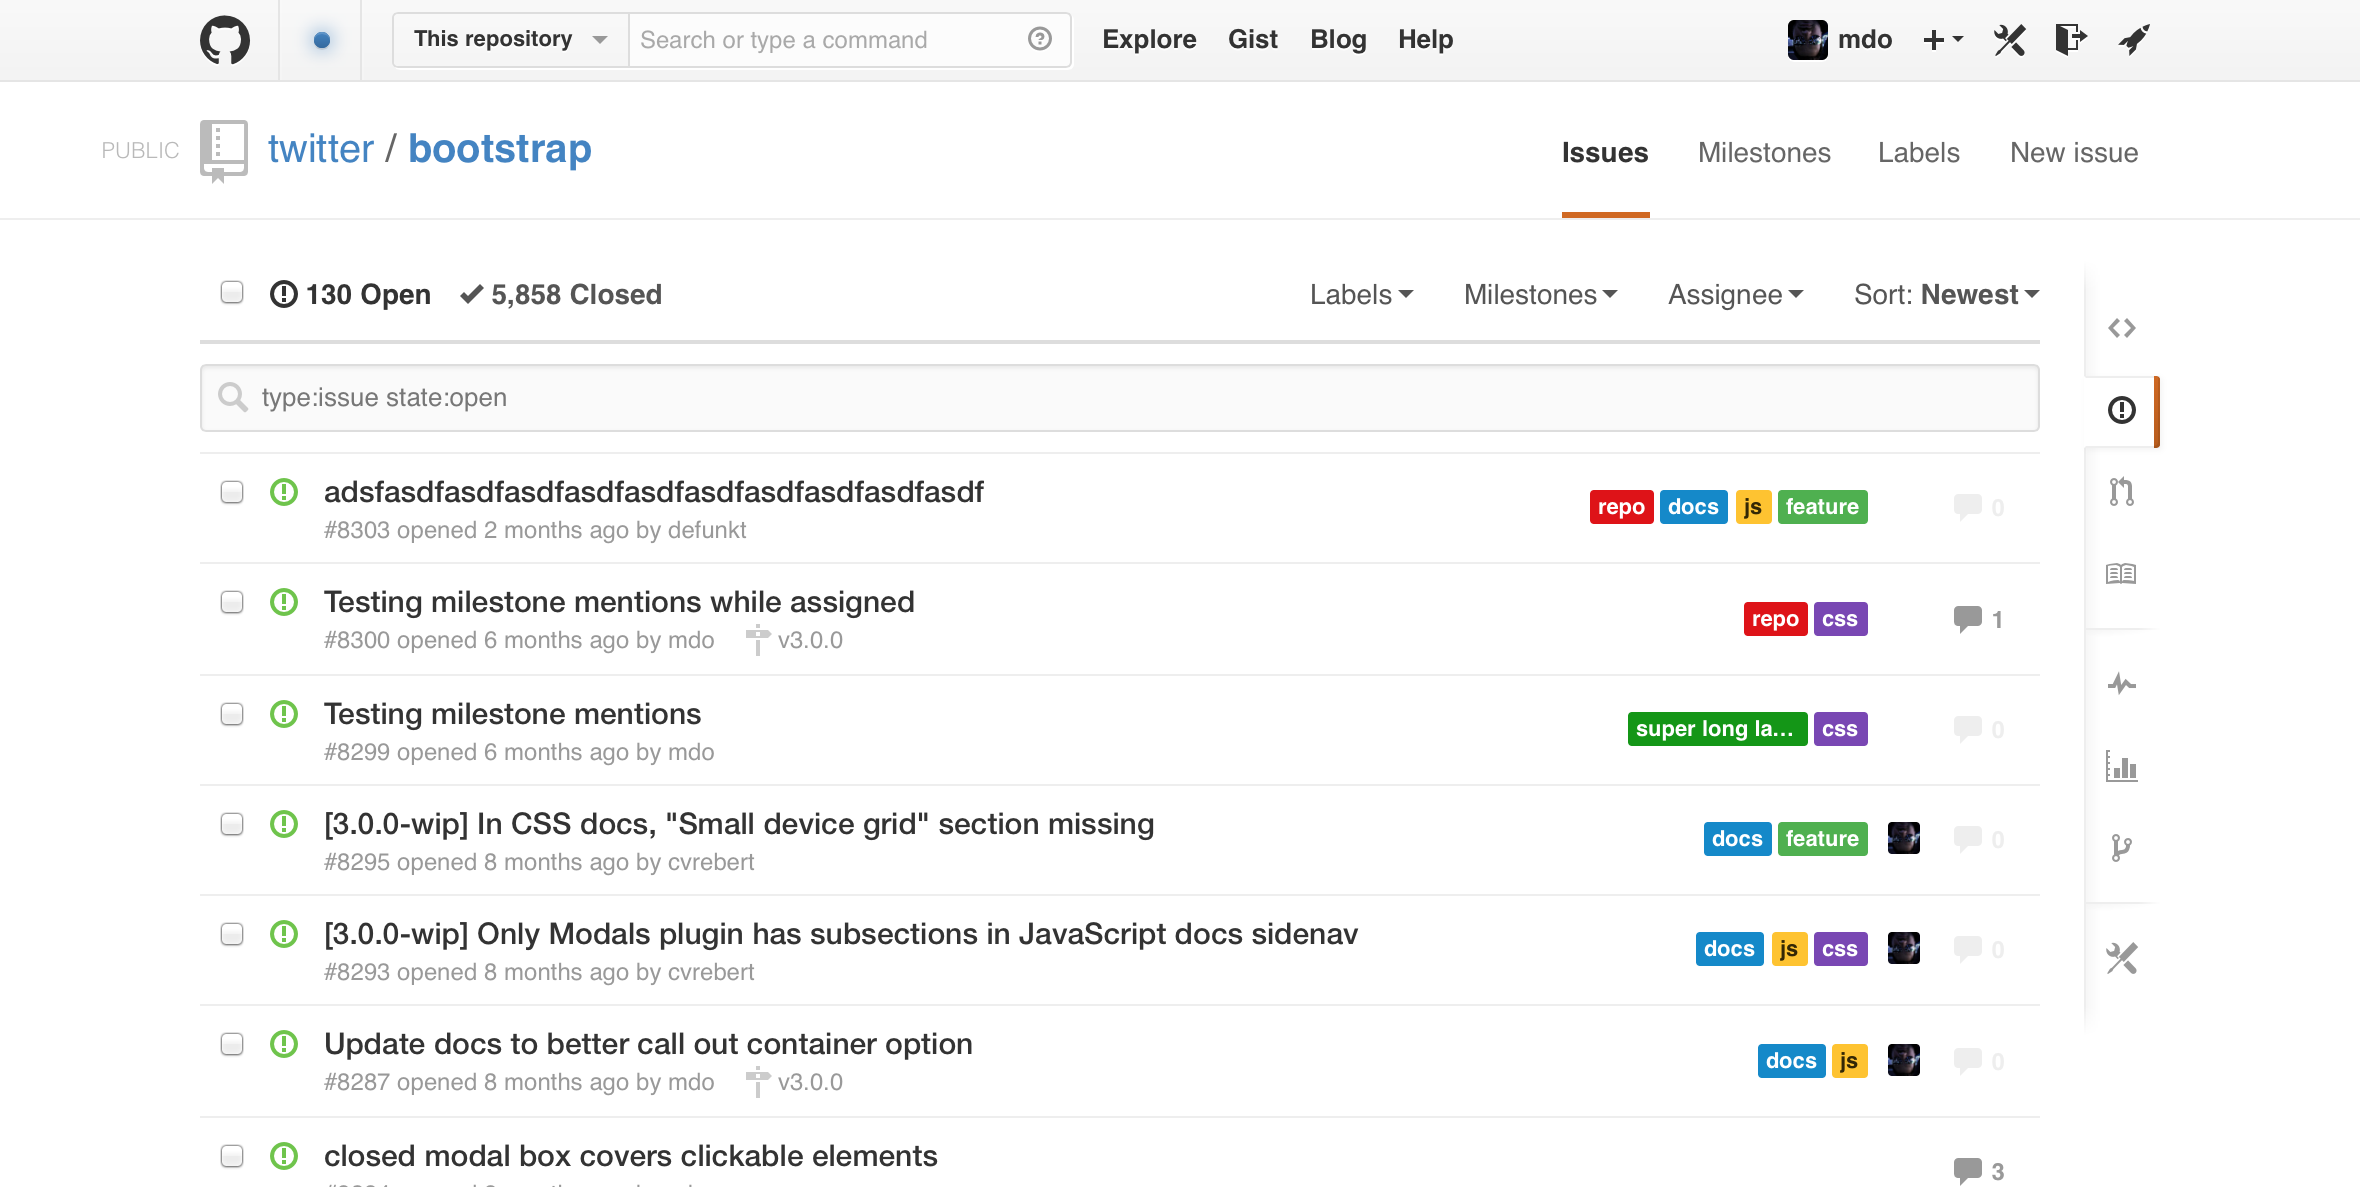Open 'Small device grid' section missing issue

(739, 824)
